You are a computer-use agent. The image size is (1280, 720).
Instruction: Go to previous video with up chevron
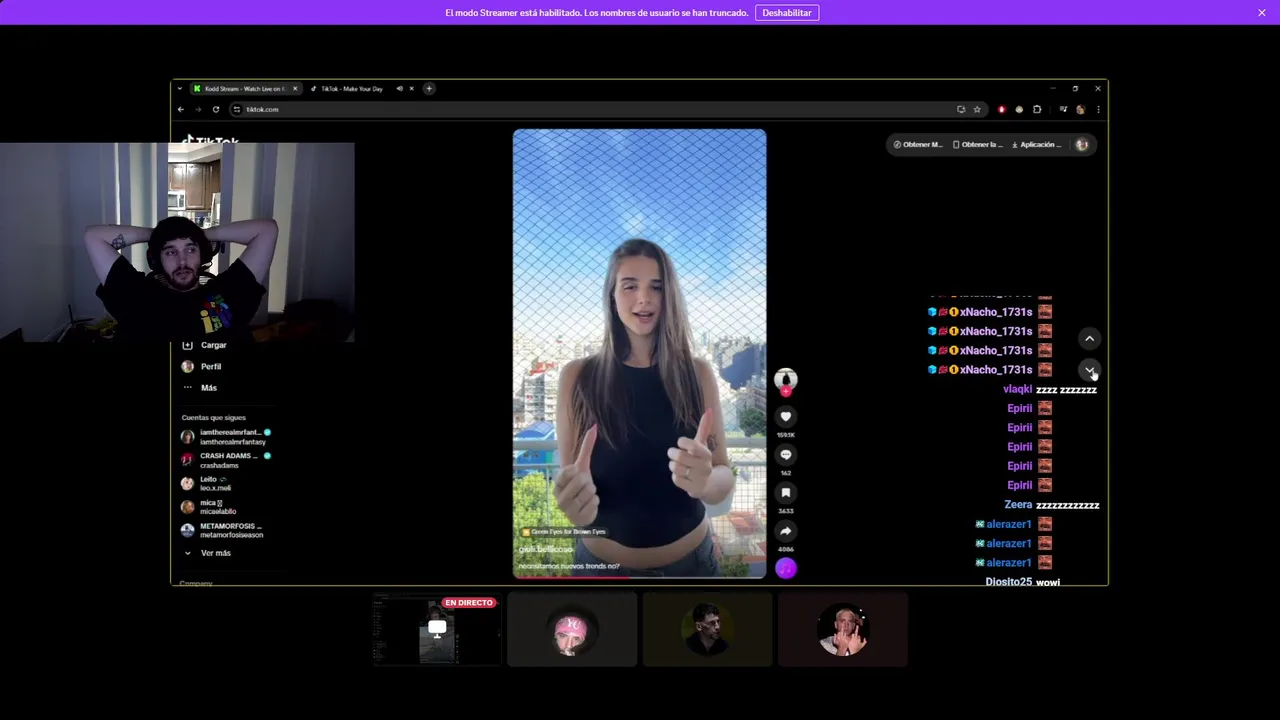point(1090,339)
